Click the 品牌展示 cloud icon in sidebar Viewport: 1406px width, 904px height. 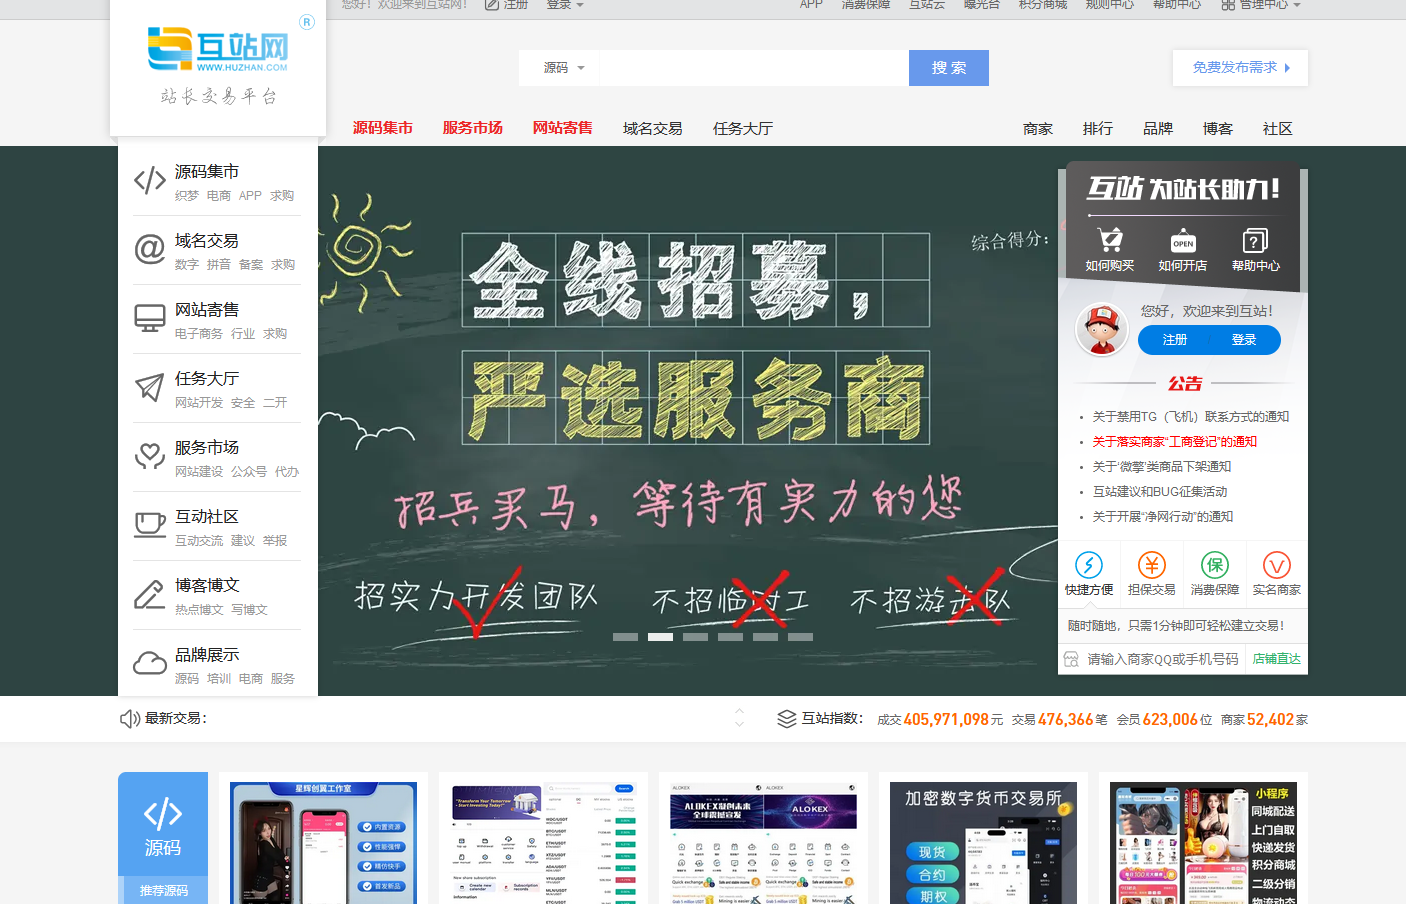click(x=150, y=663)
